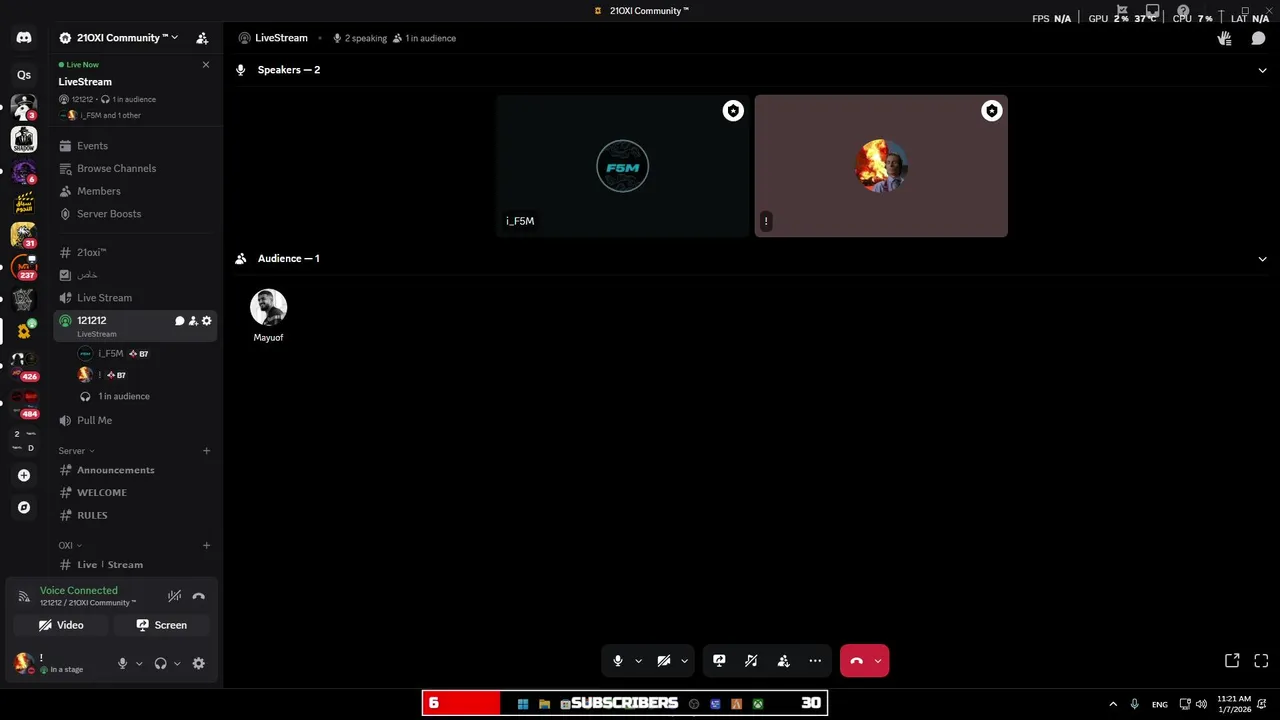Close the Live Now stage banner
Viewport: 1280px width, 720px height.
(206, 64)
